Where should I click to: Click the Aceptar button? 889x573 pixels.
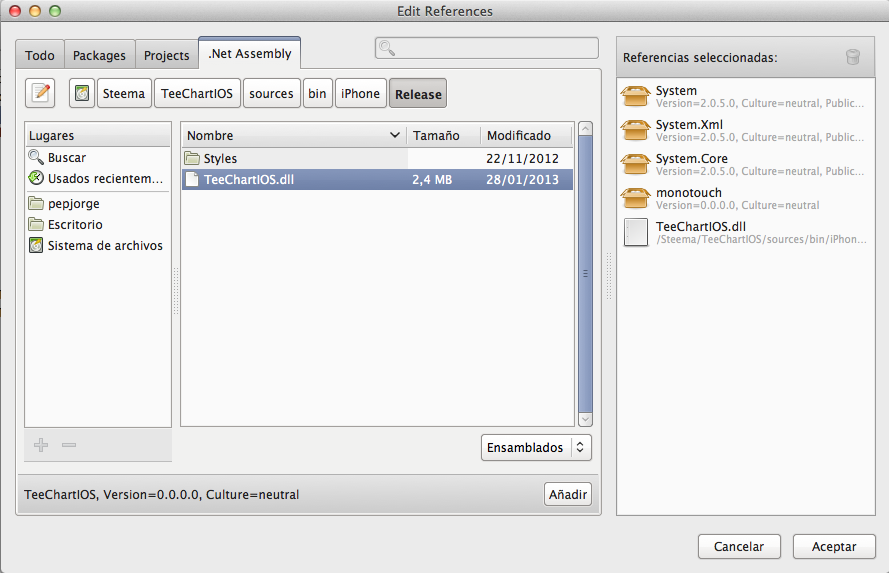[834, 546]
